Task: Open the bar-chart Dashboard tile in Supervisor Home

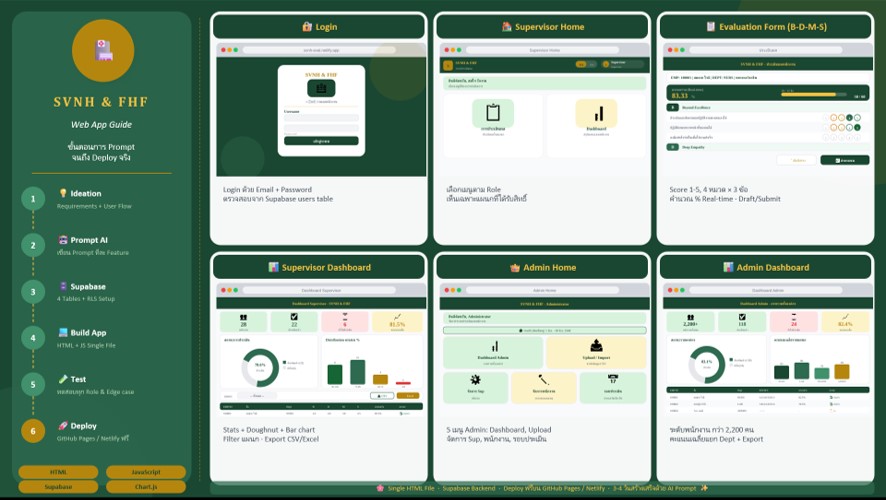Action: pos(596,125)
